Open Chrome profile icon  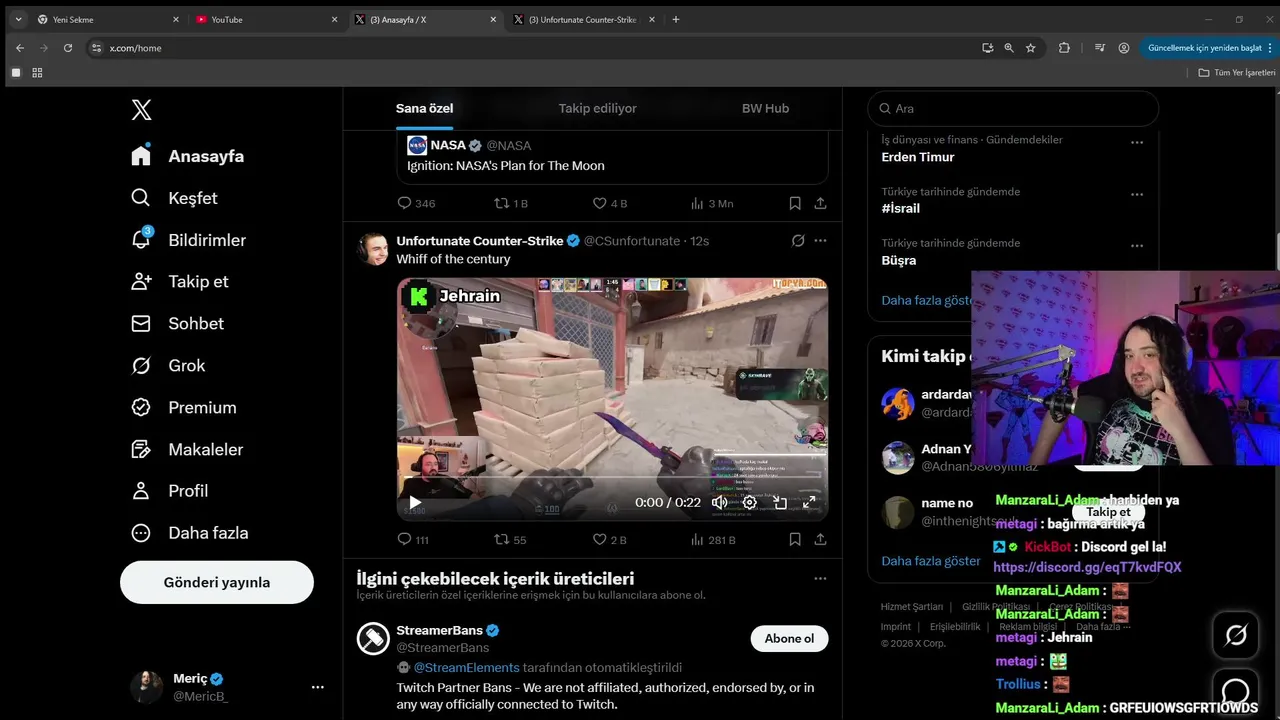[x=1124, y=48]
